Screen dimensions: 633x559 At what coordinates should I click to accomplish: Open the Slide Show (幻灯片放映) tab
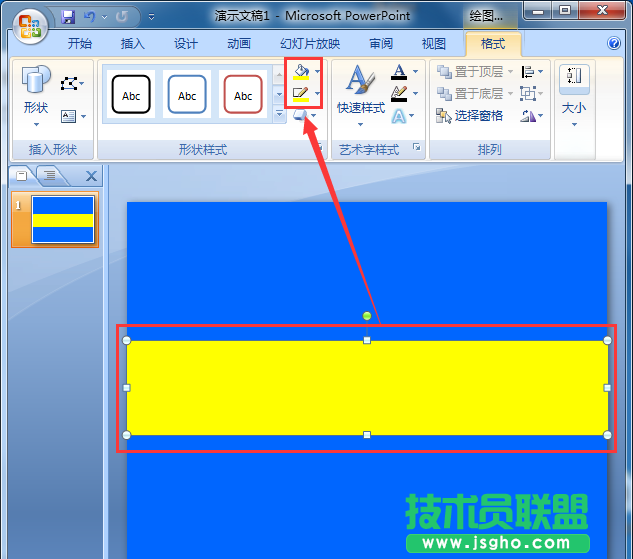(310, 44)
